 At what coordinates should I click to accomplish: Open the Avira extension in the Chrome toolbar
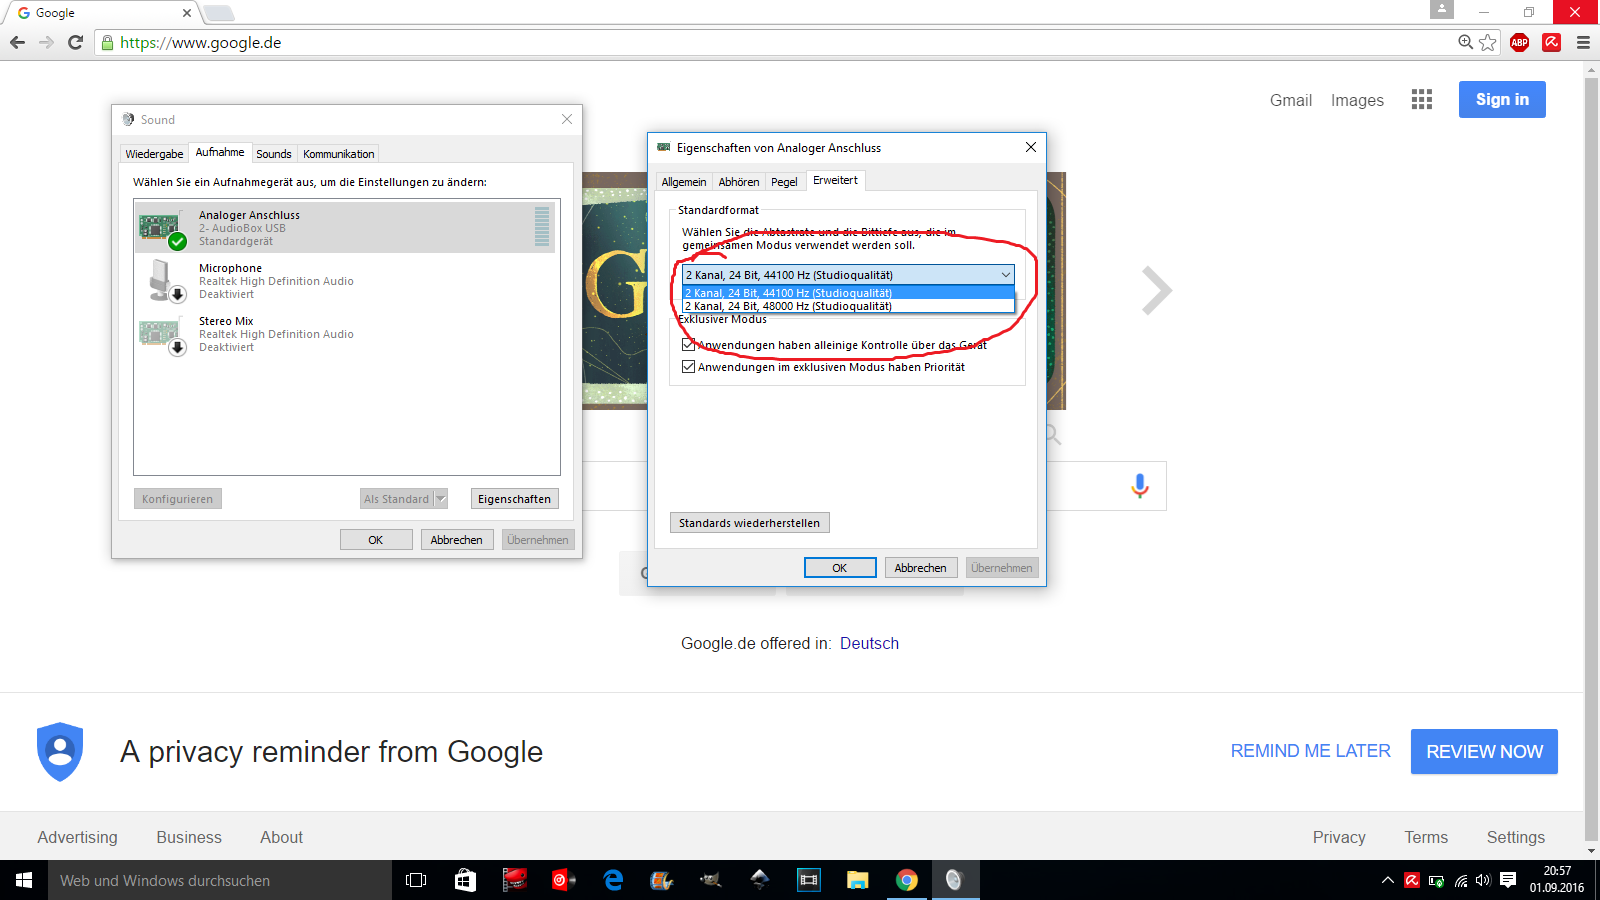click(1551, 42)
